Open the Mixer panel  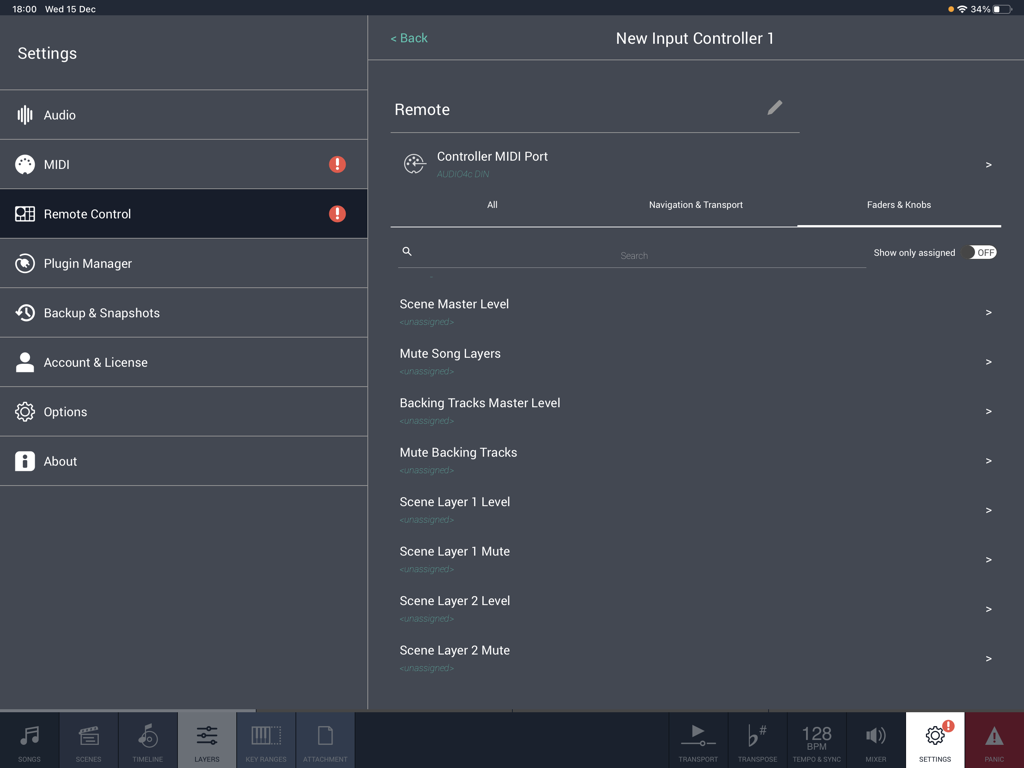click(x=875, y=740)
